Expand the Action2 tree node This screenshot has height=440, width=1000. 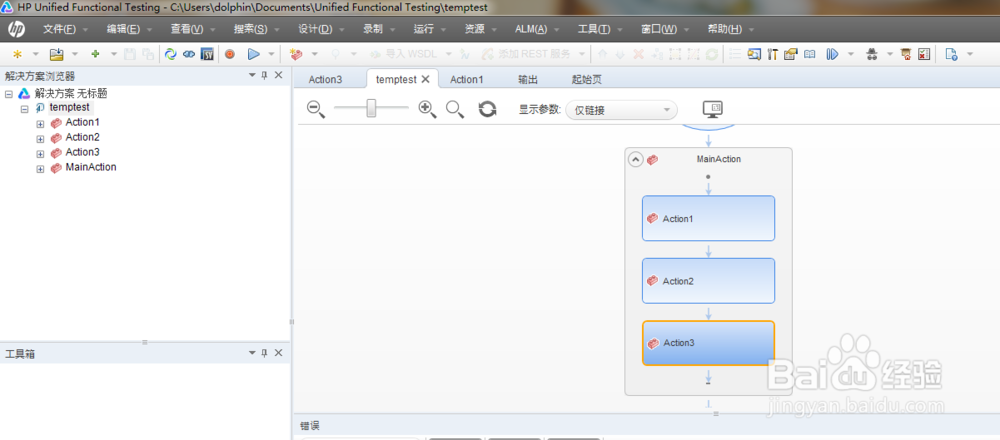click(x=40, y=138)
